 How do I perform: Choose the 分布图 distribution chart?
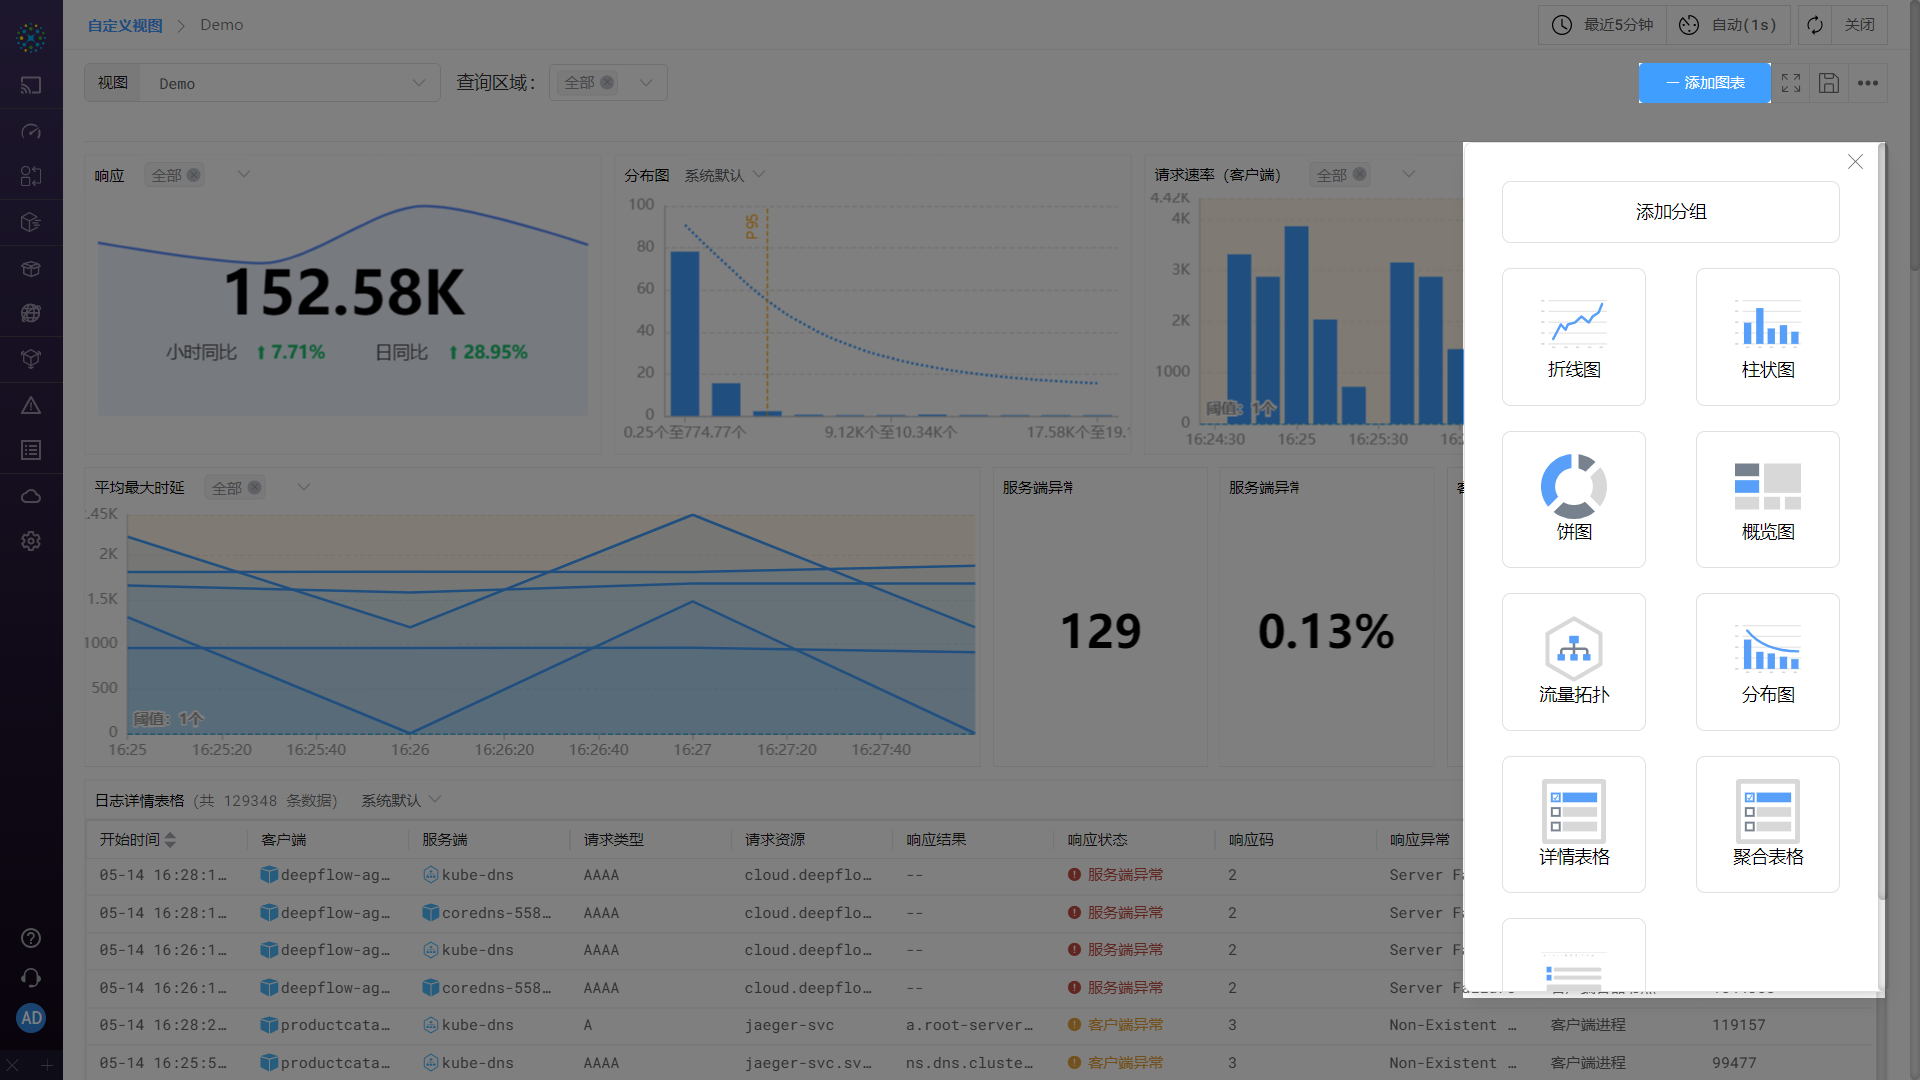(1767, 661)
